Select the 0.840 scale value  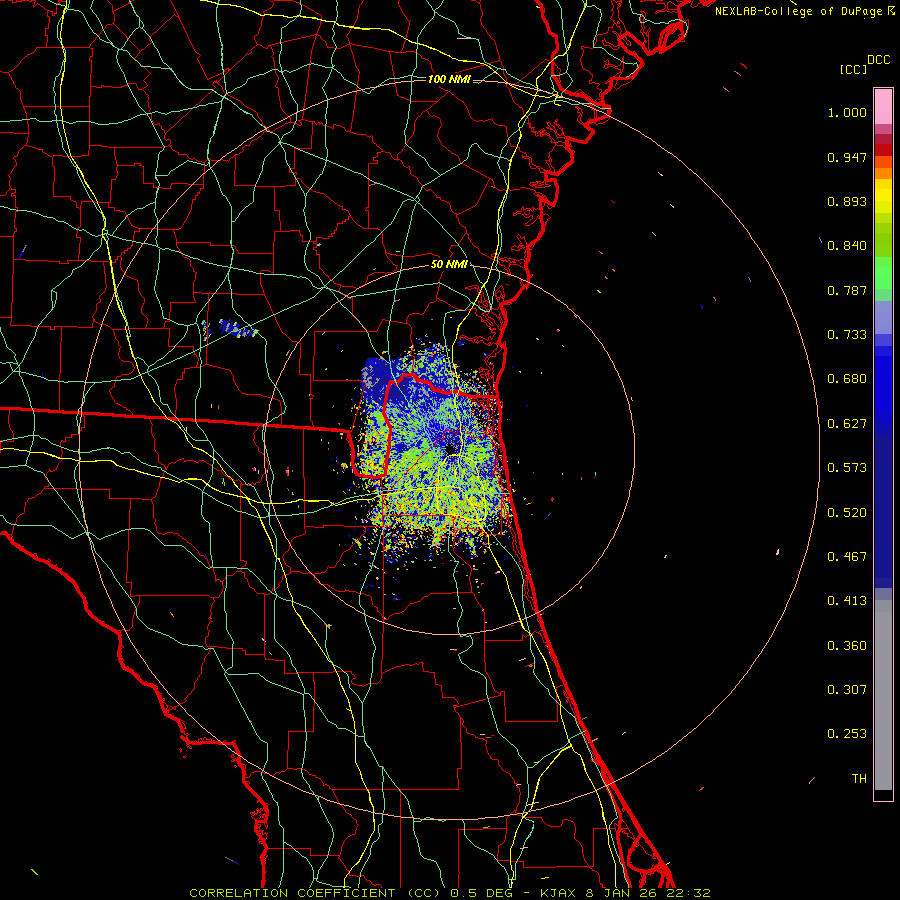[x=847, y=246]
